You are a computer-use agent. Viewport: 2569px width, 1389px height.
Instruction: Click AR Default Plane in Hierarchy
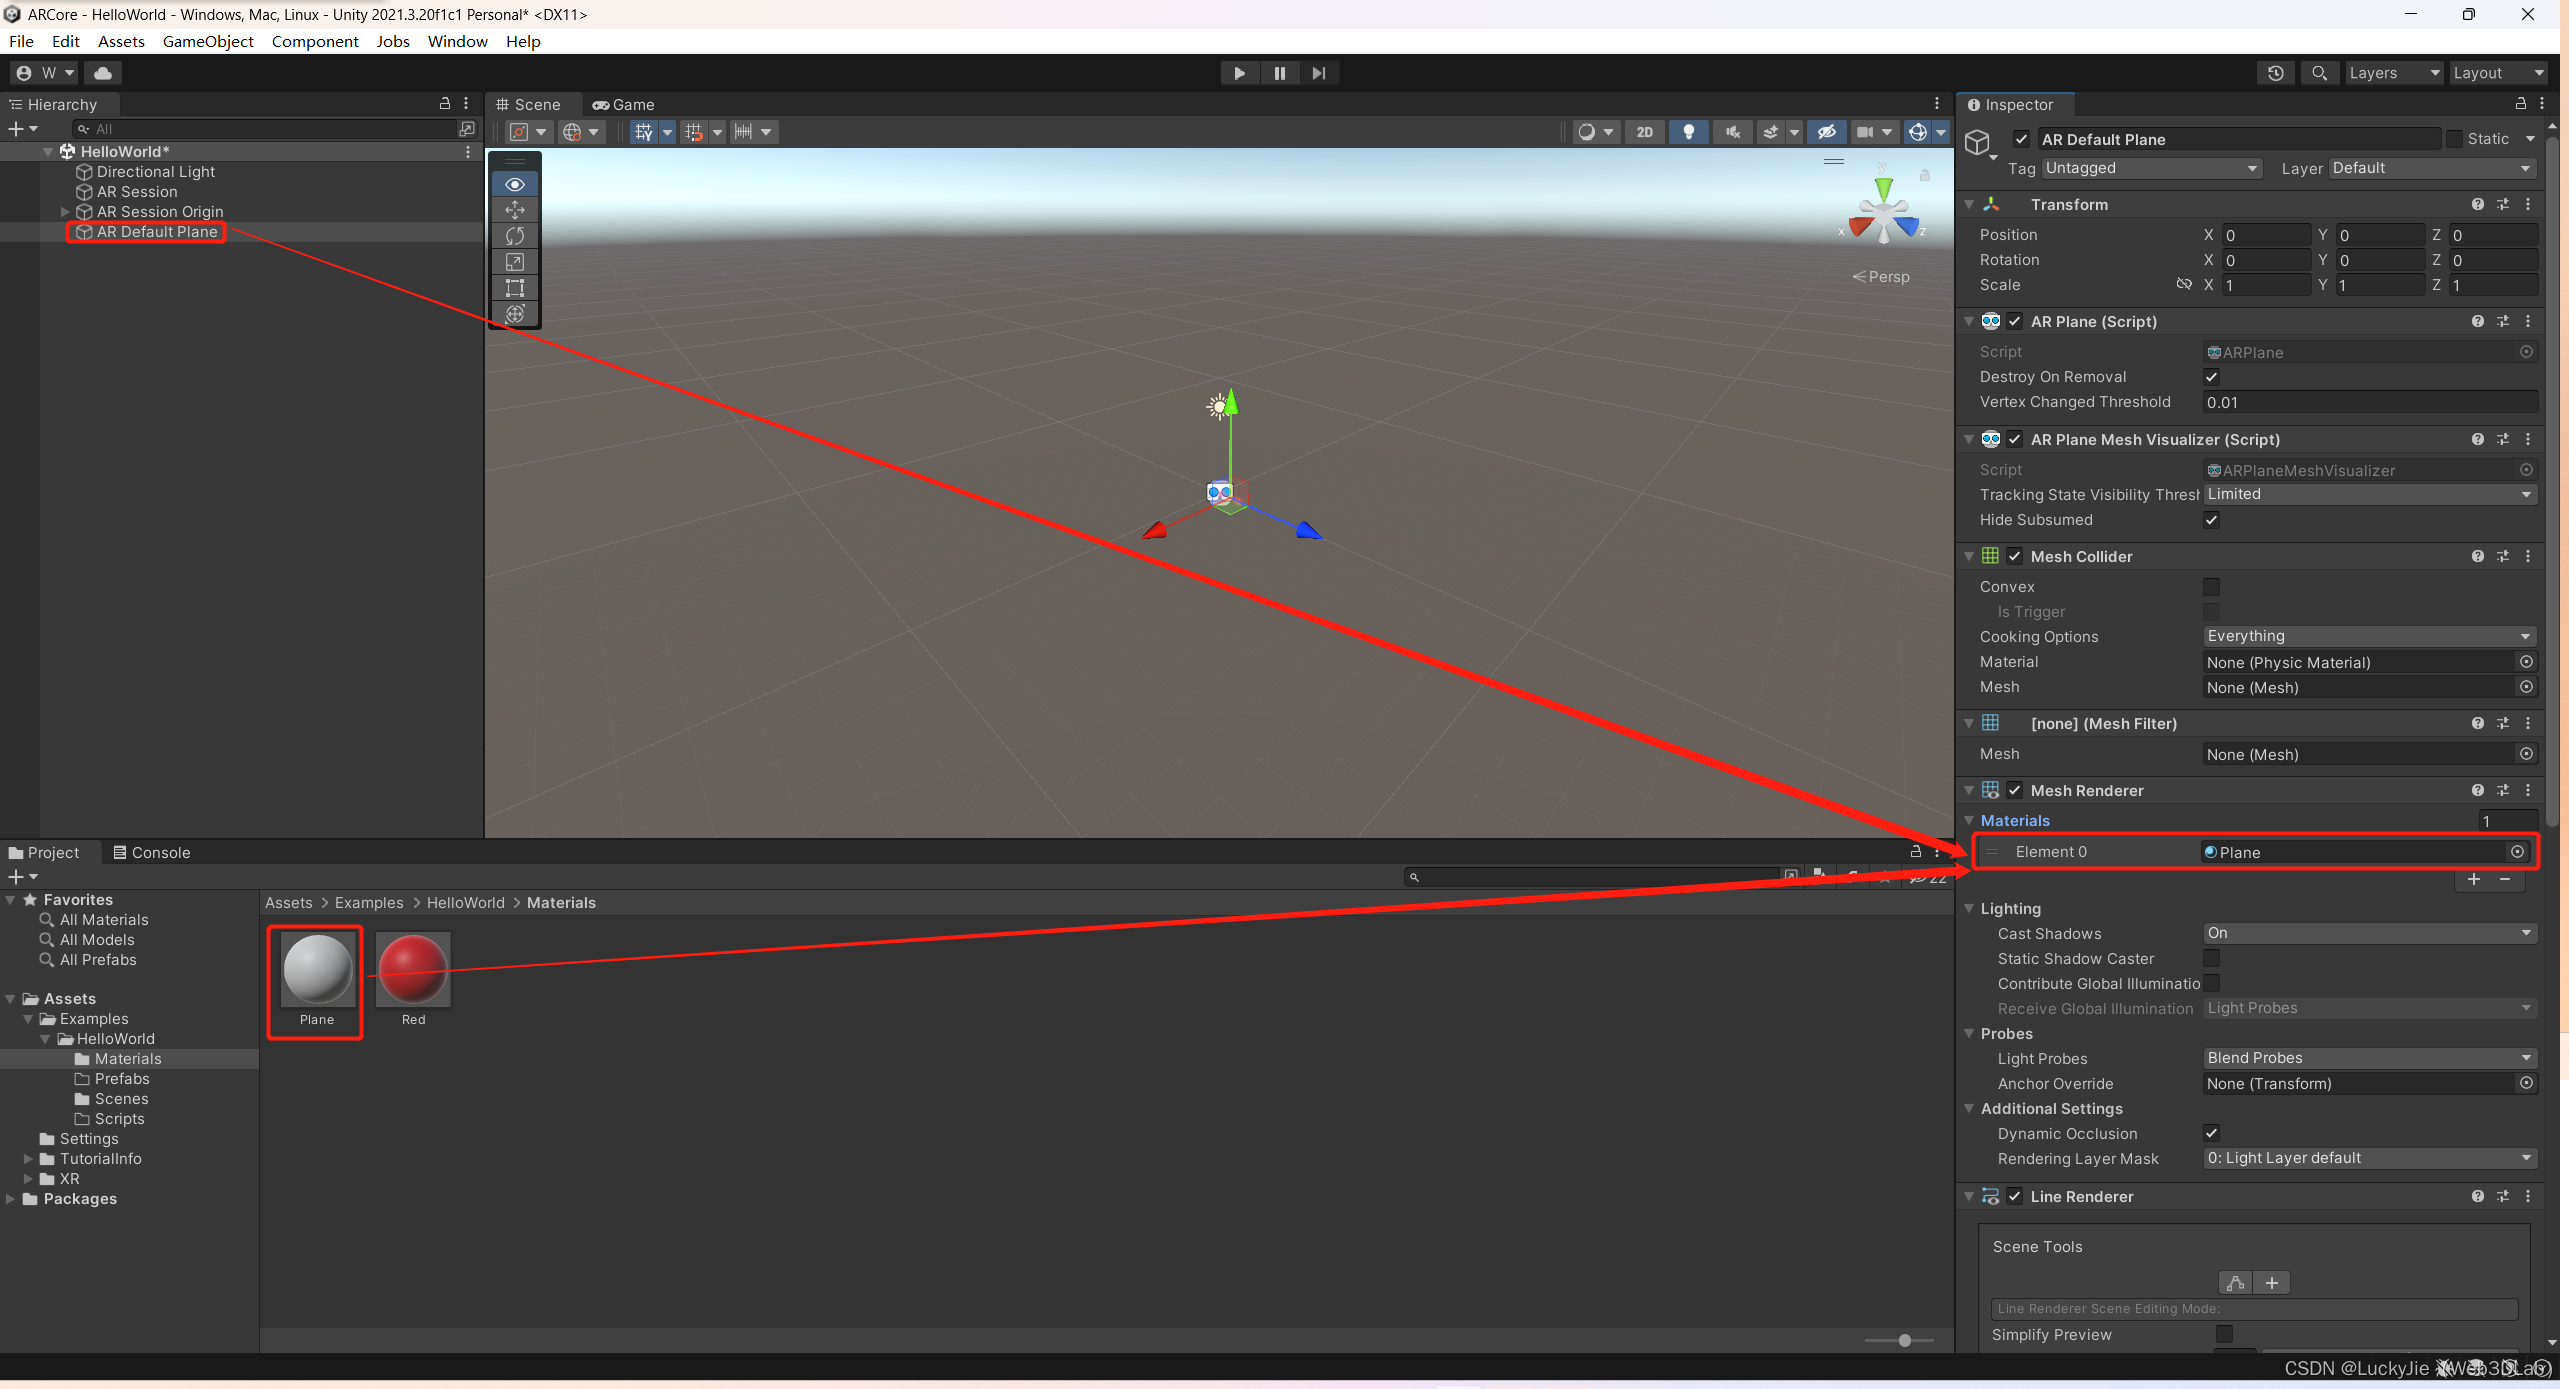click(x=156, y=231)
